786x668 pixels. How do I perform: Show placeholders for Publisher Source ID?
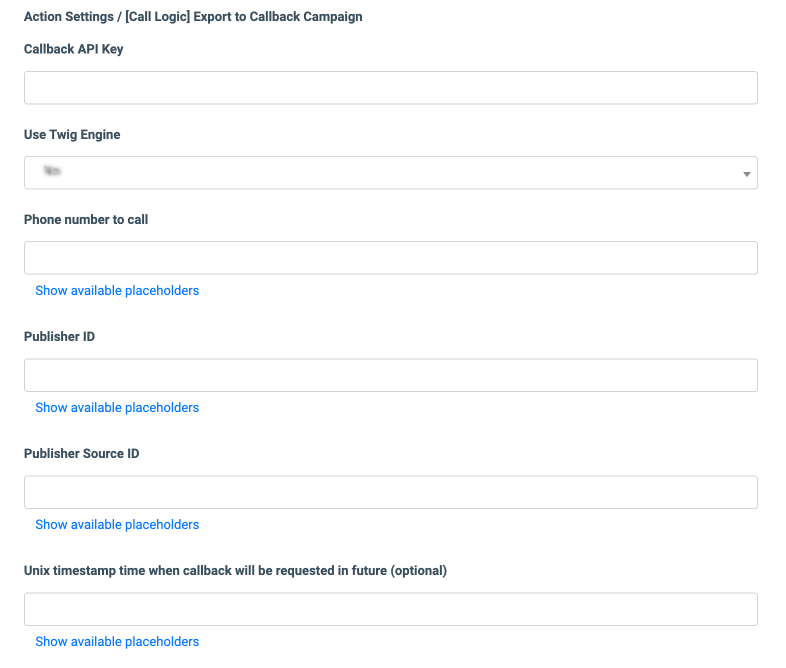(x=117, y=525)
